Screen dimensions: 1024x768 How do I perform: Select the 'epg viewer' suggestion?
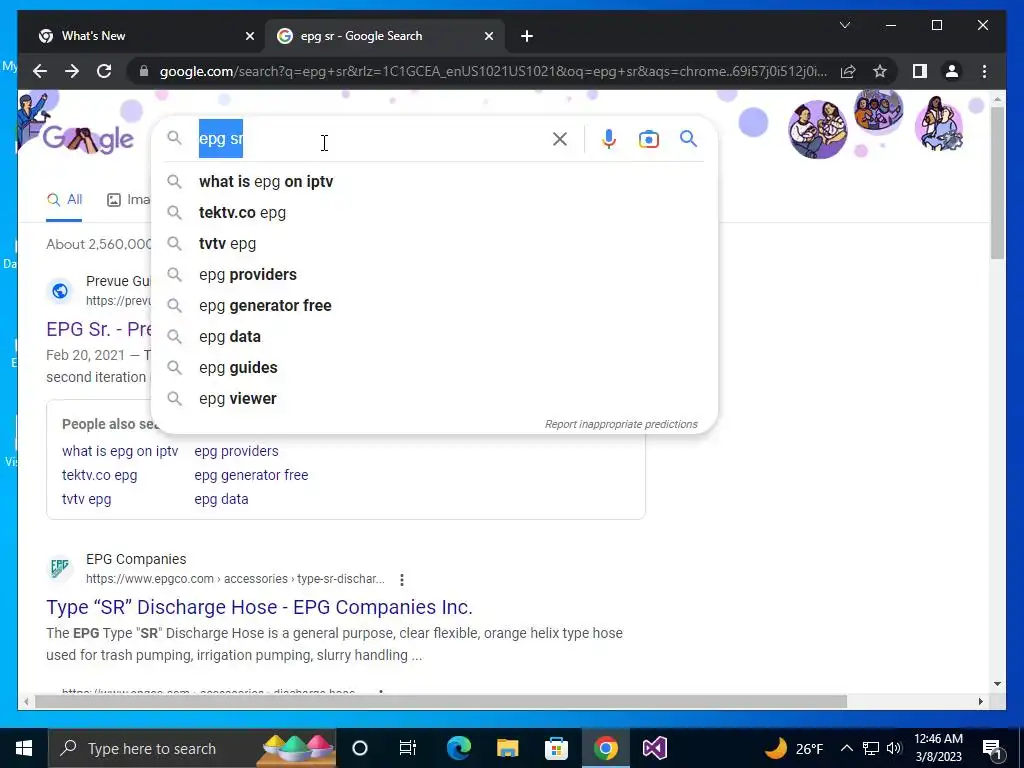click(434, 398)
